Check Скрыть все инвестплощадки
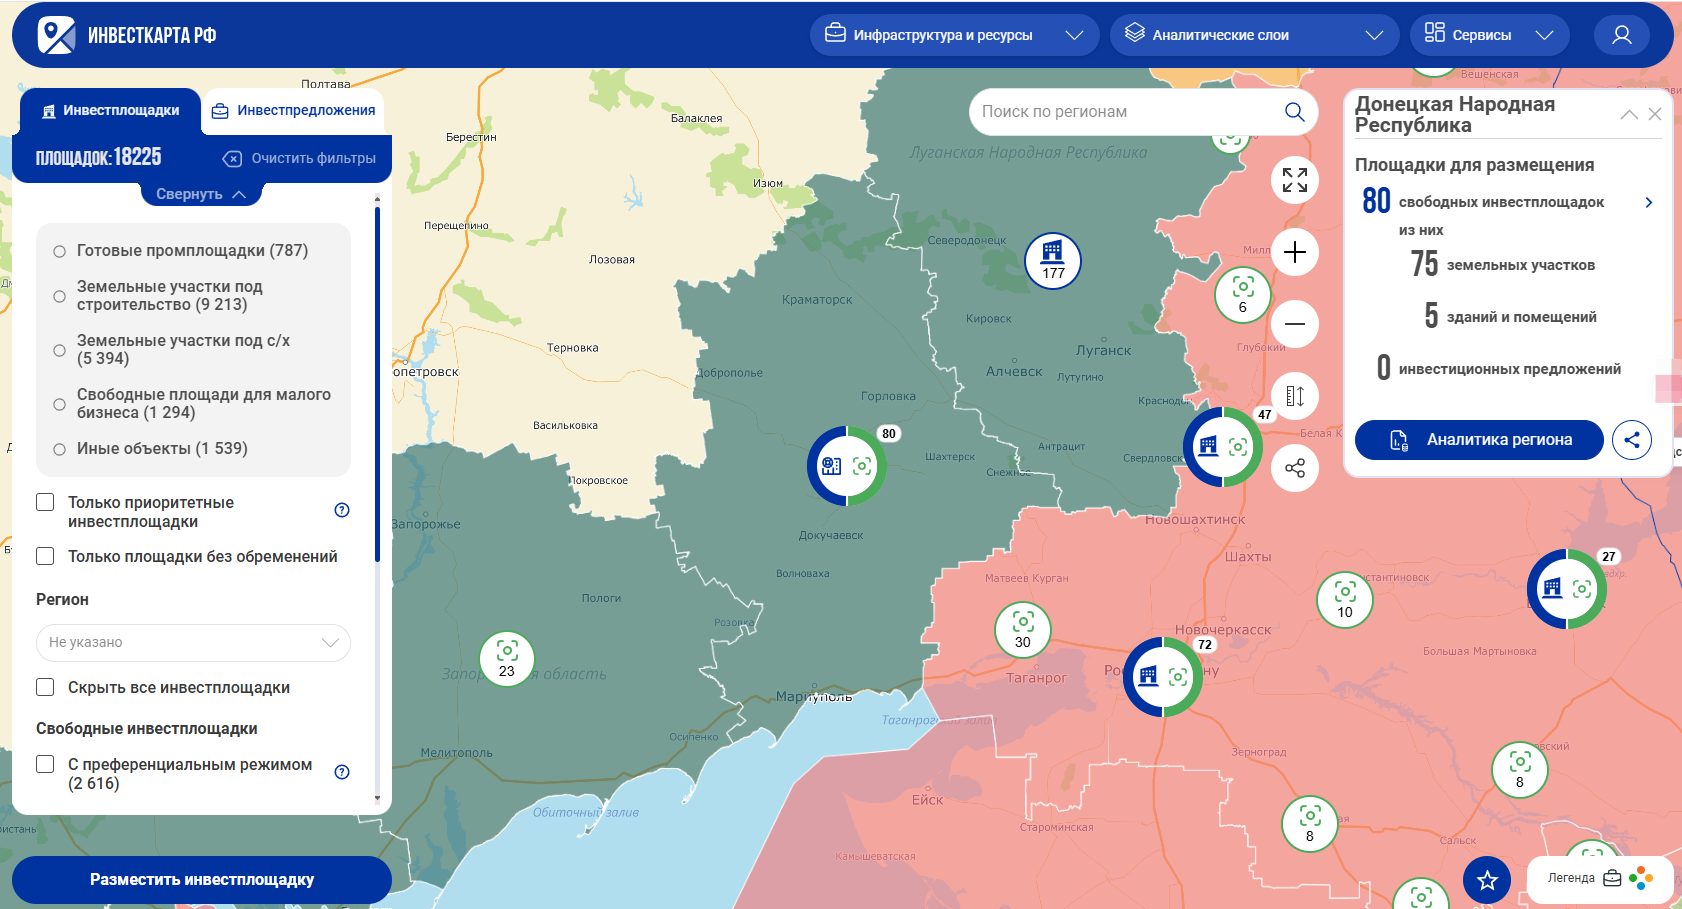The width and height of the screenshot is (1682, 909). [x=45, y=687]
